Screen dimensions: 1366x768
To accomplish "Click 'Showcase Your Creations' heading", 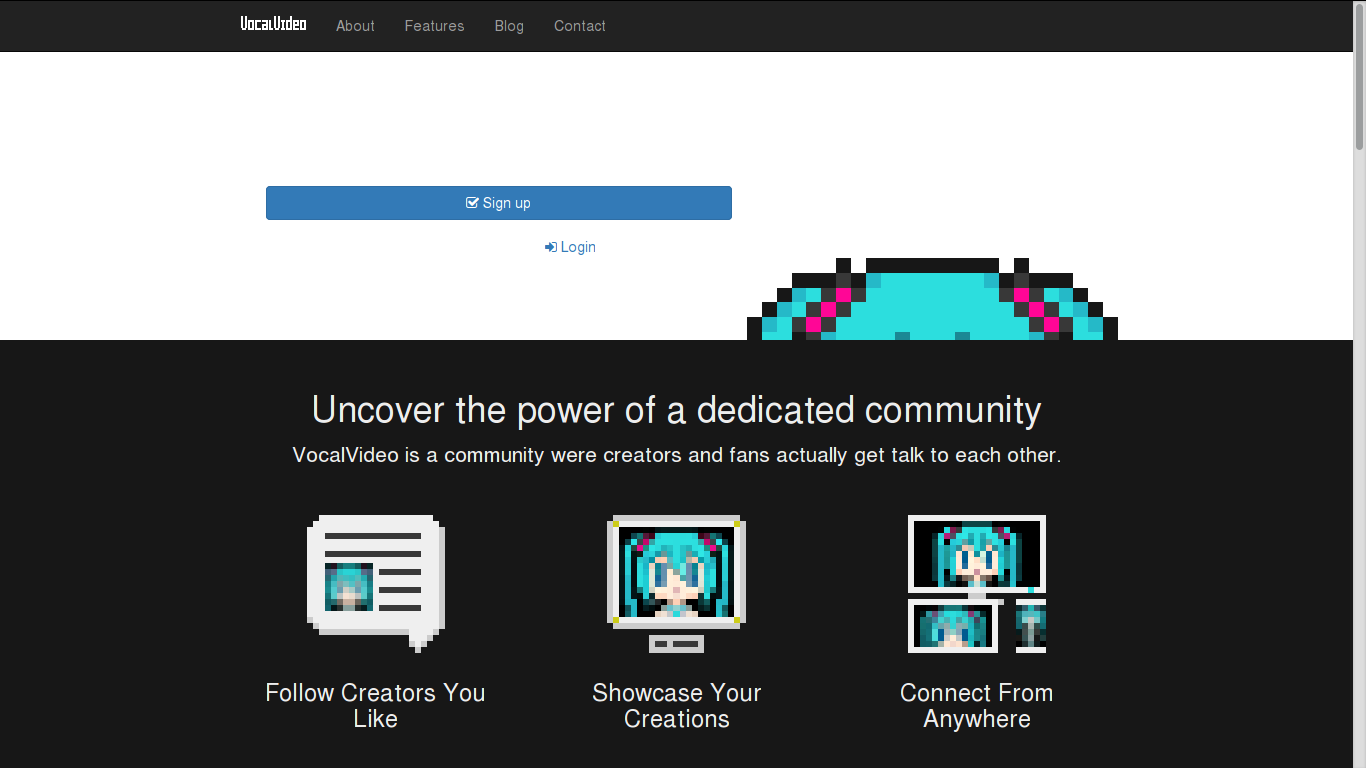I will click(677, 706).
